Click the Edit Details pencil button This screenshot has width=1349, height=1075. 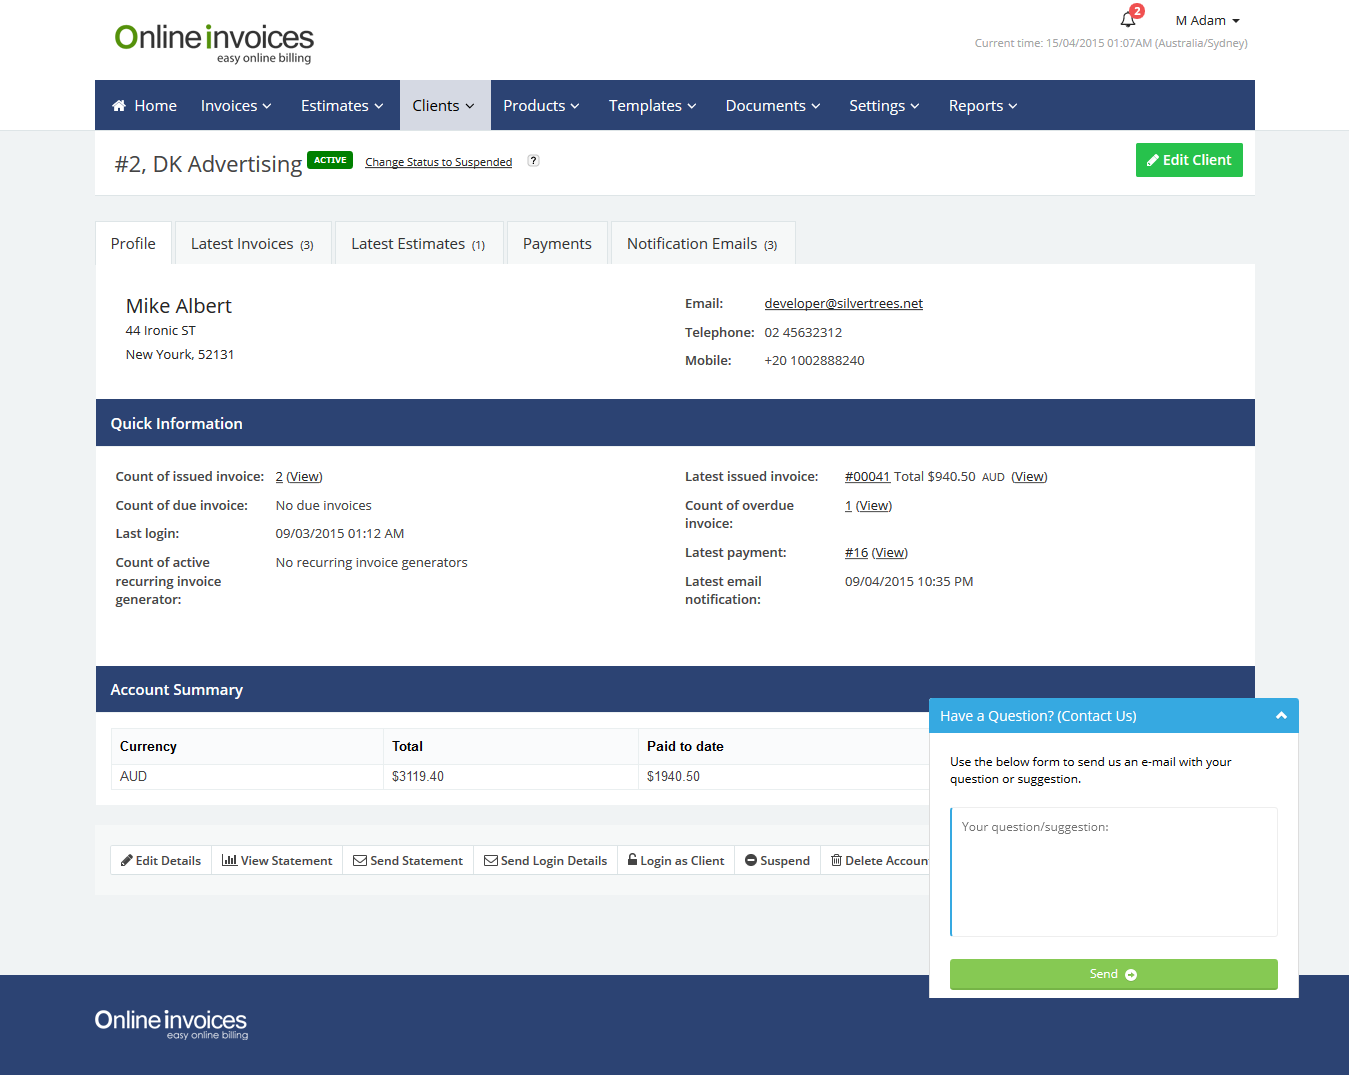(161, 861)
